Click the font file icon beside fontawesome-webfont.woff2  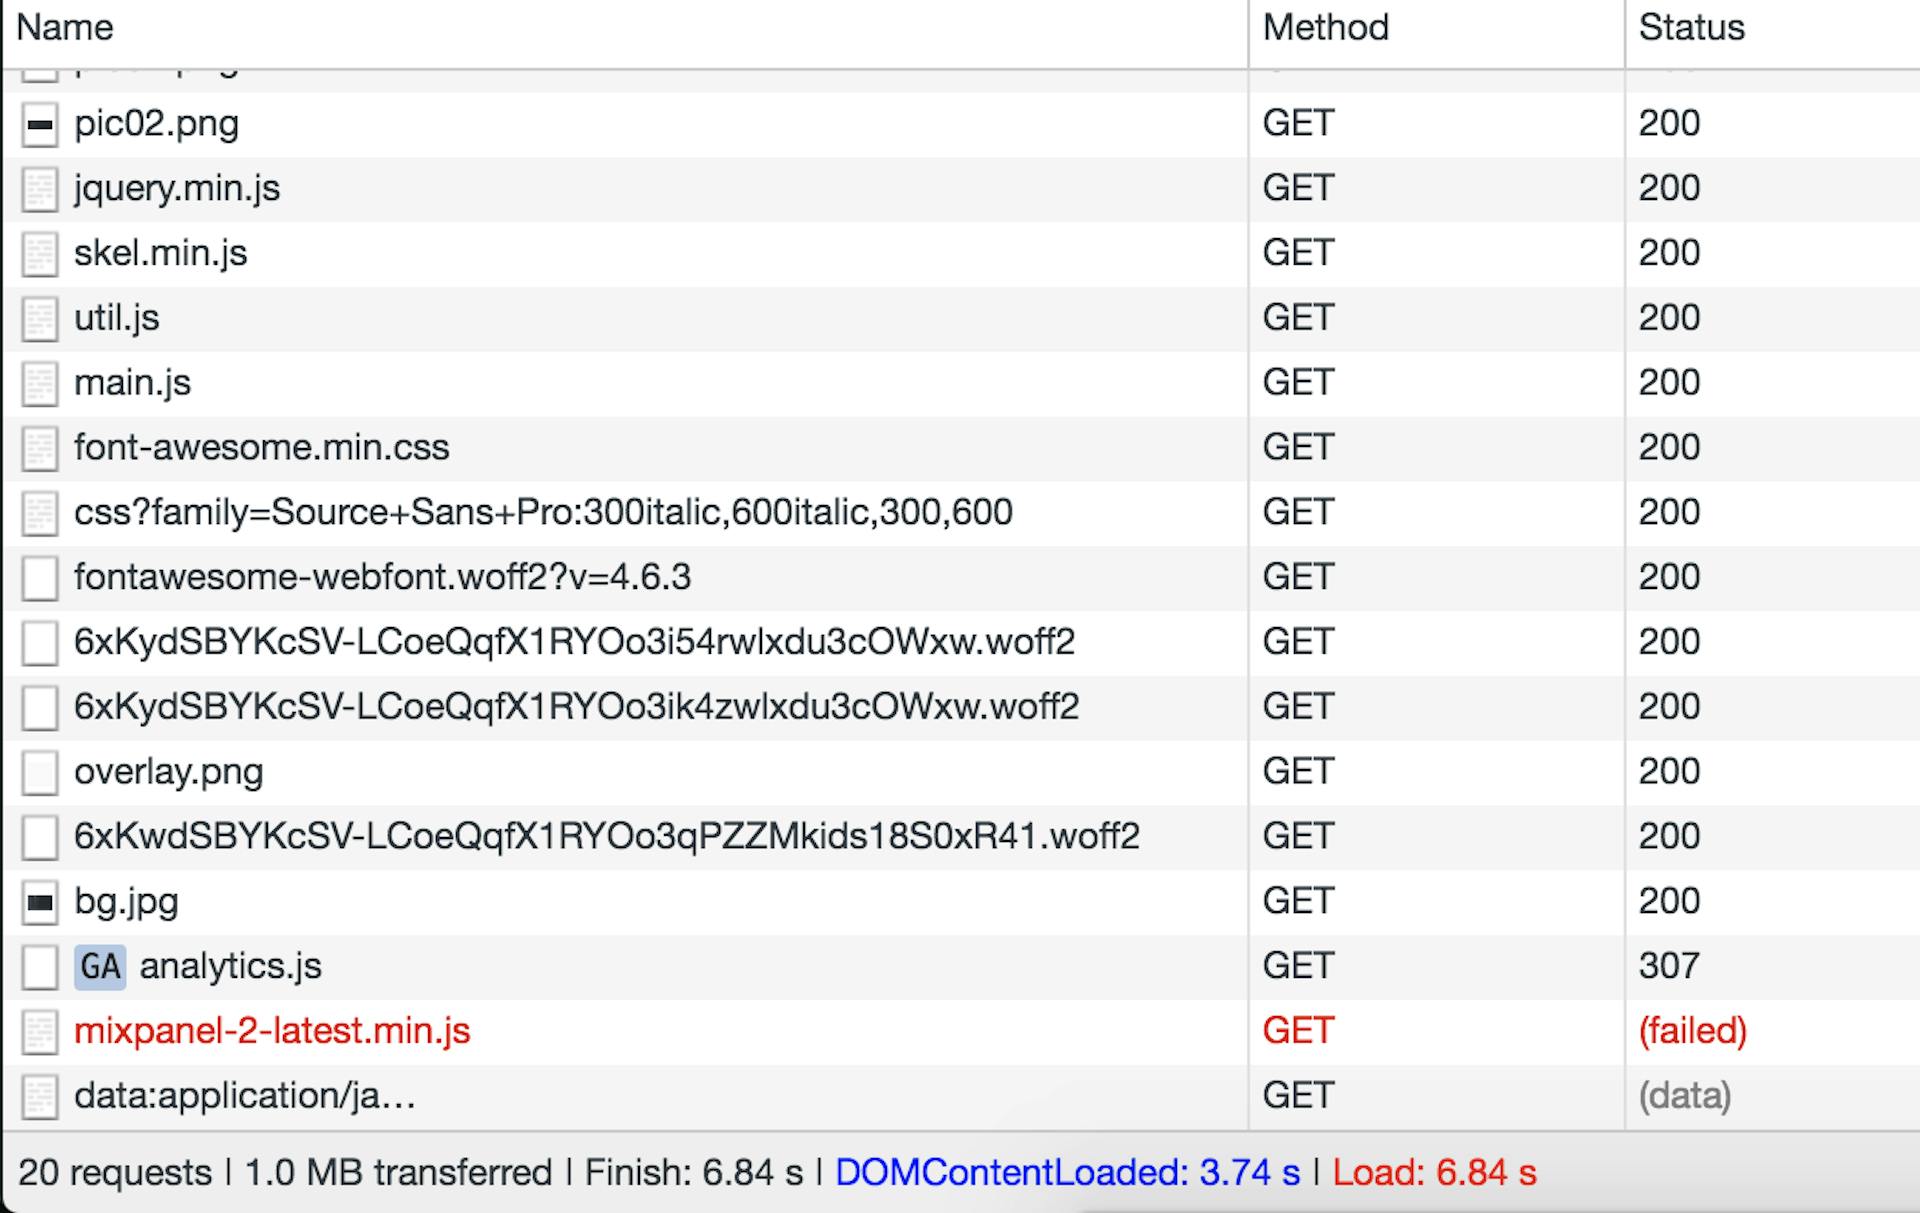click(x=40, y=577)
